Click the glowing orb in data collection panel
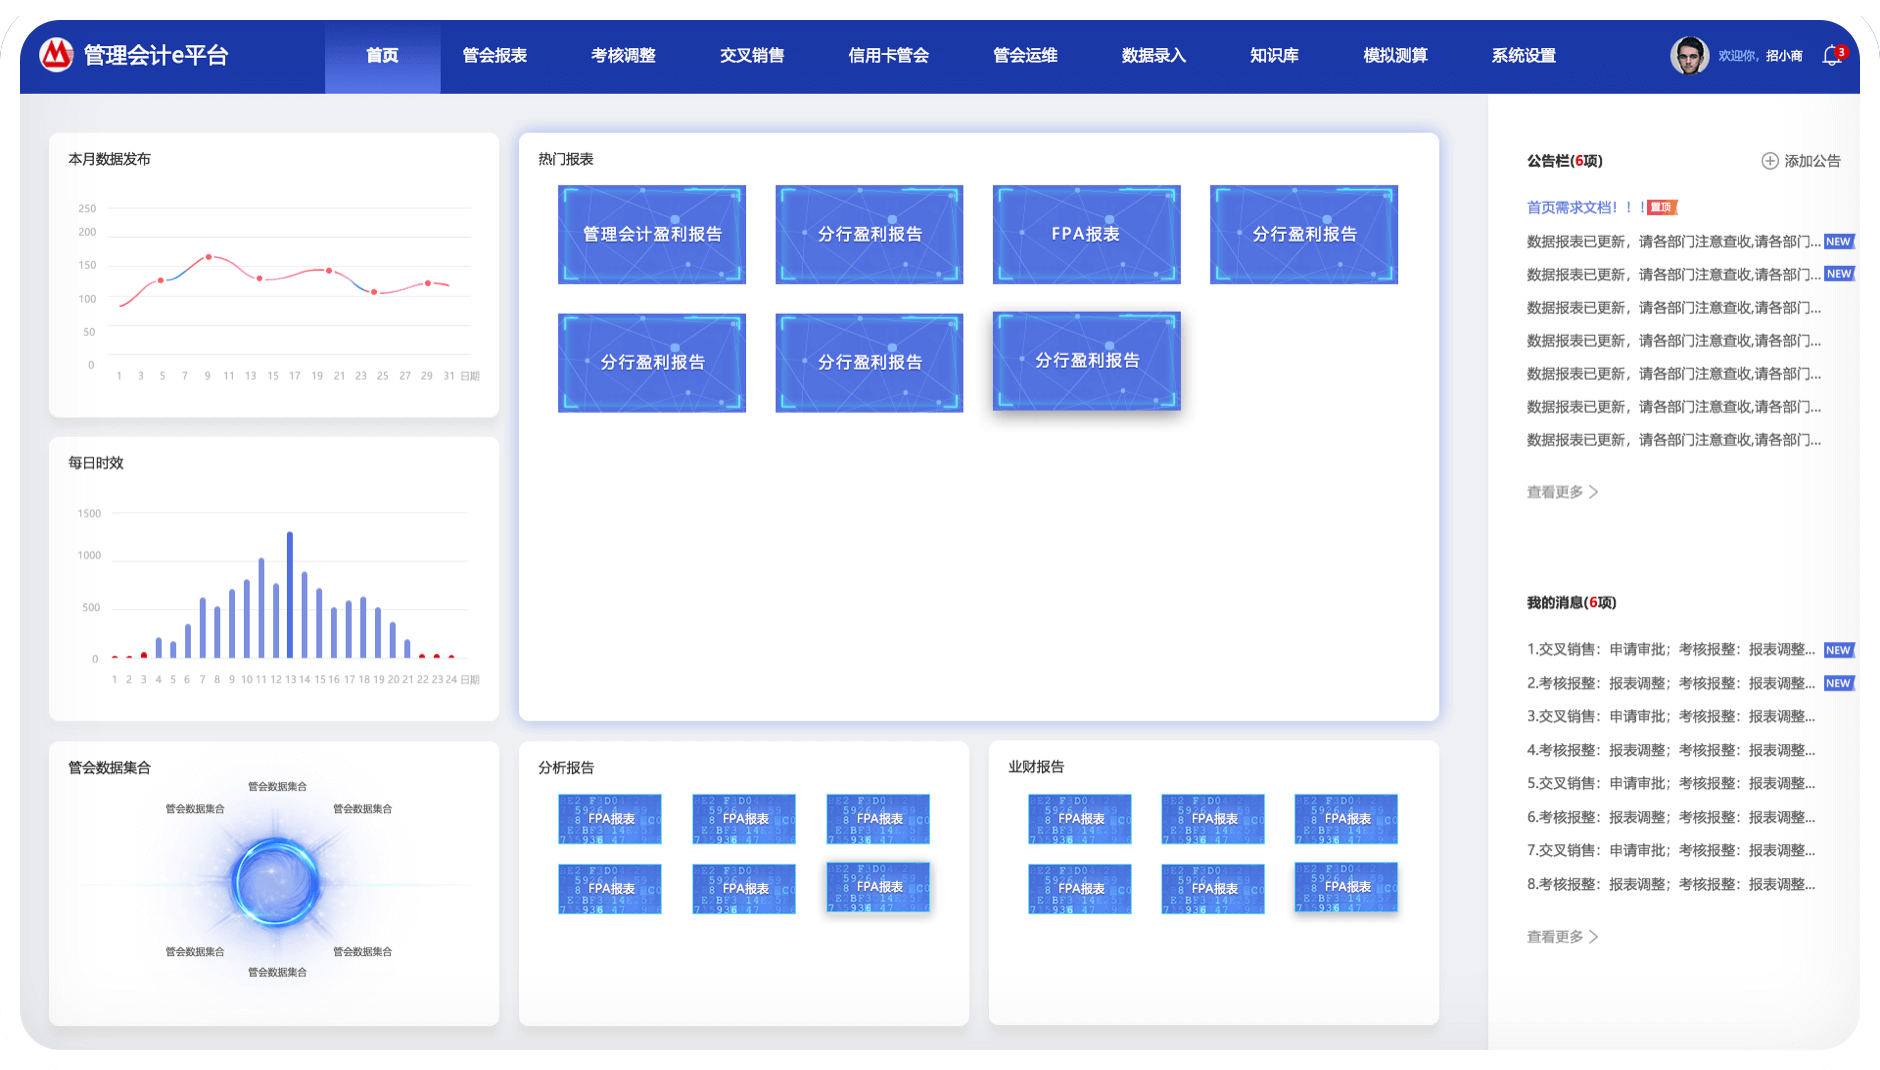1880x1070 pixels. tap(276, 882)
